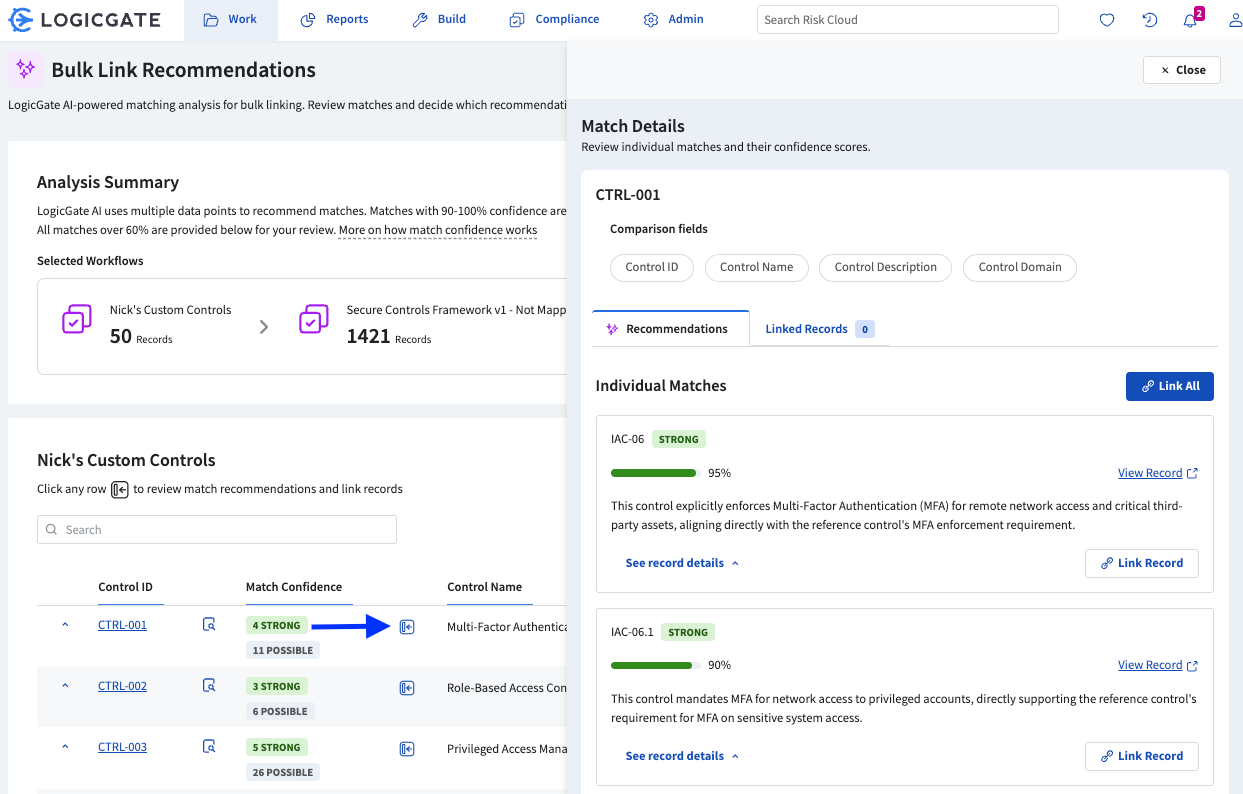1243x794 pixels.
Task: Click the 3 STRONG badge for CTRL-002
Action: pyautogui.click(x=277, y=687)
